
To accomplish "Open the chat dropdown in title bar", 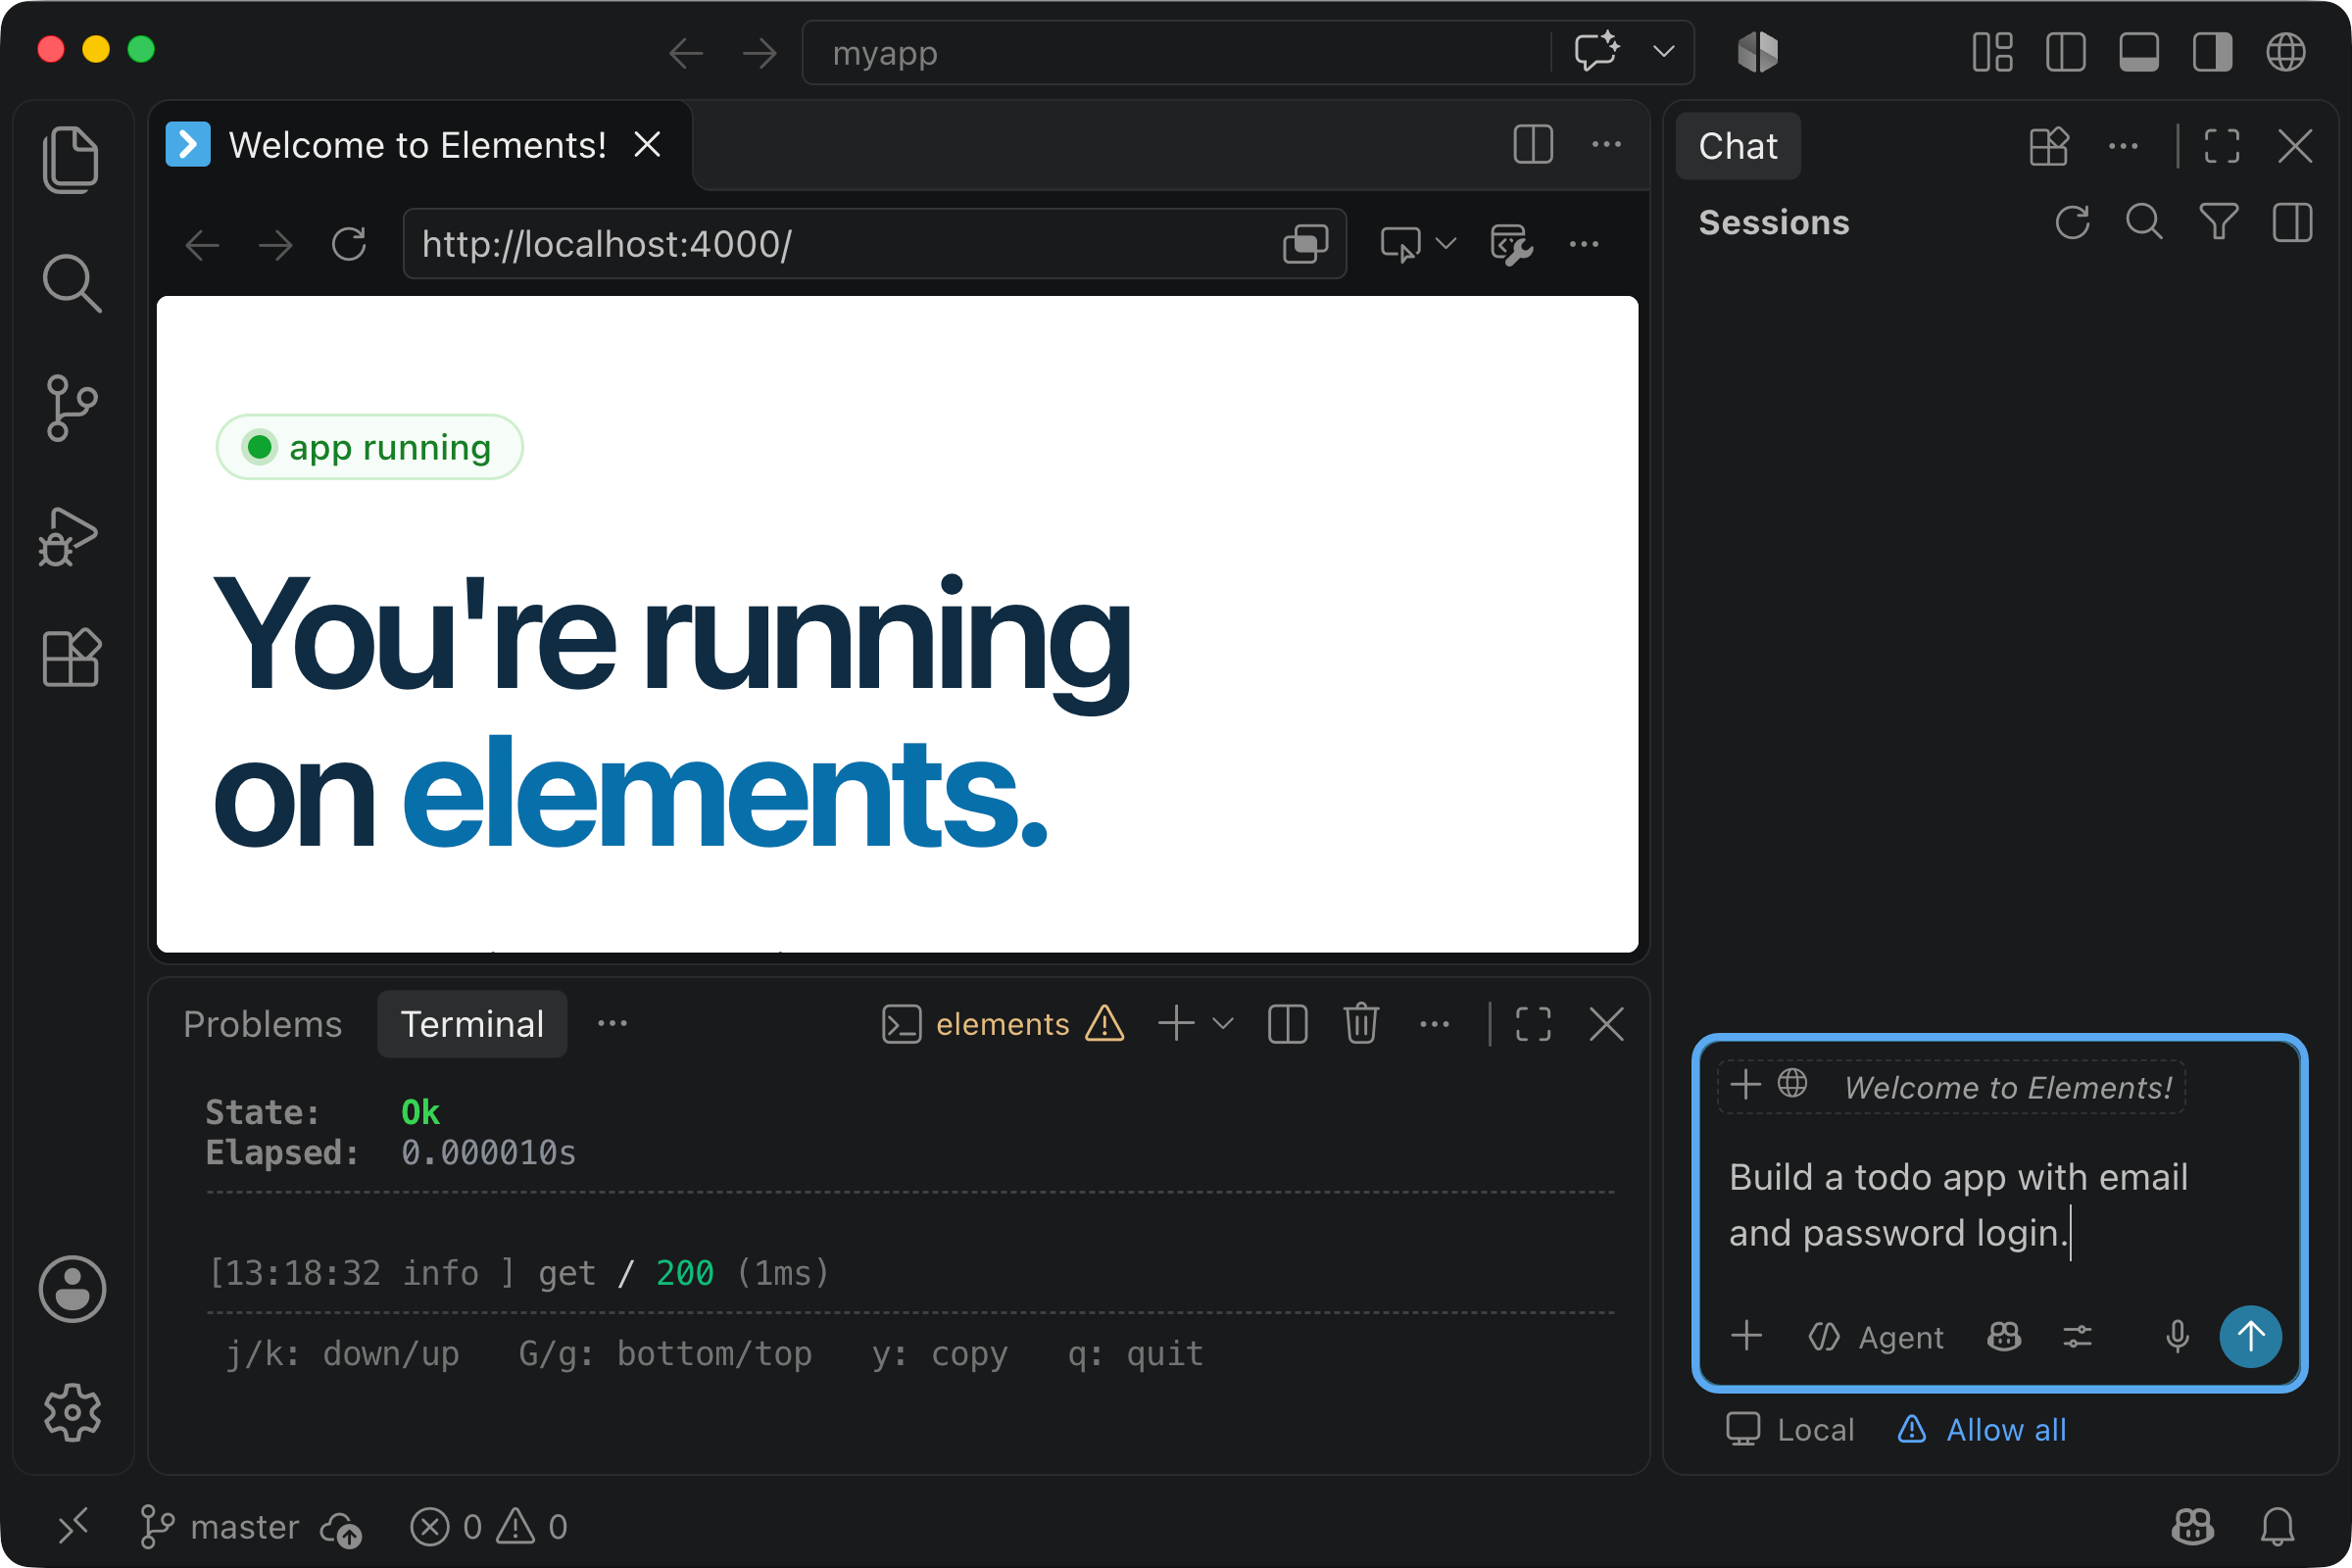I will pos(1664,51).
